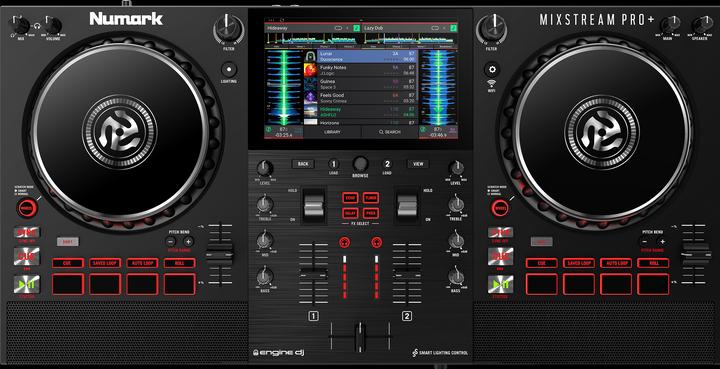Open the LIBRARY tab on the touchscreen

pyautogui.click(x=332, y=132)
